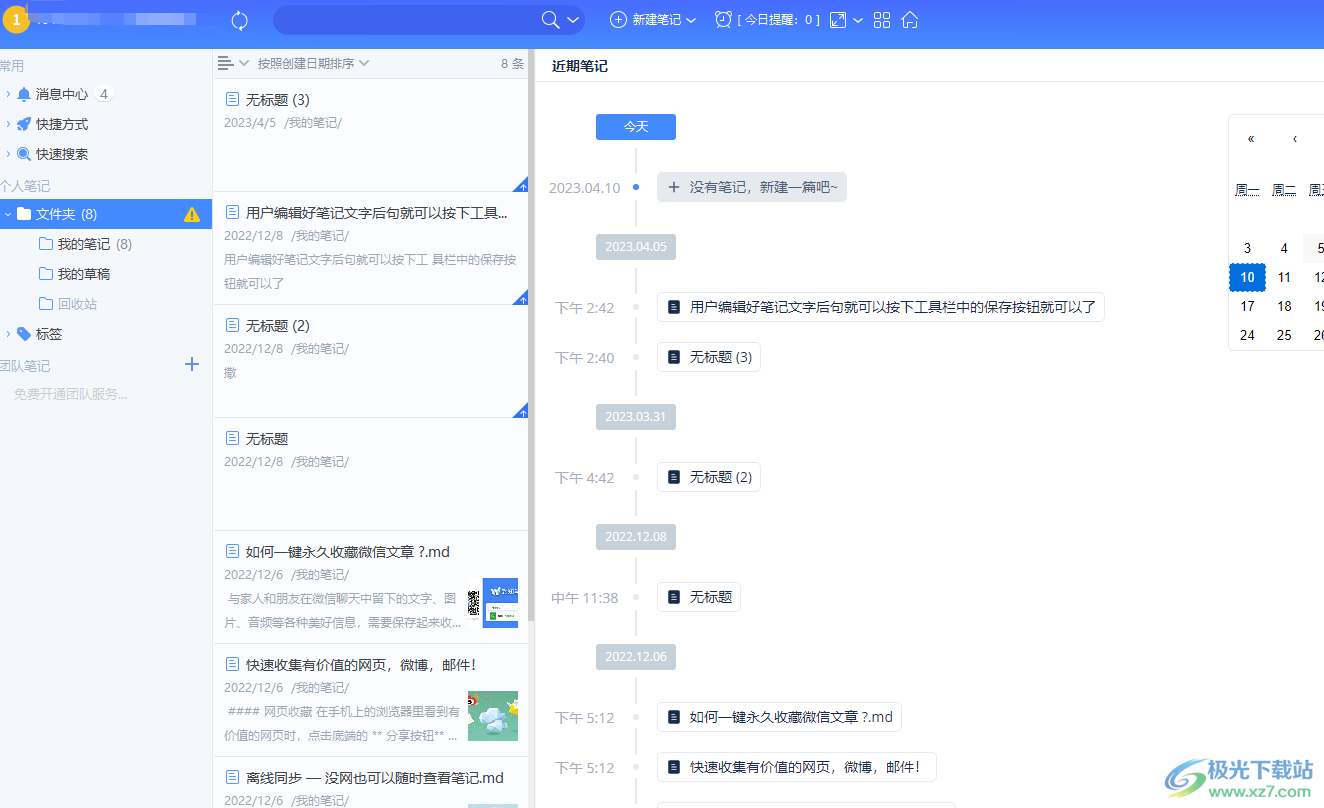This screenshot has height=808, width=1324.
Task: Open note 用户编辑好笔记文字后句 in list
Action: tap(370, 248)
